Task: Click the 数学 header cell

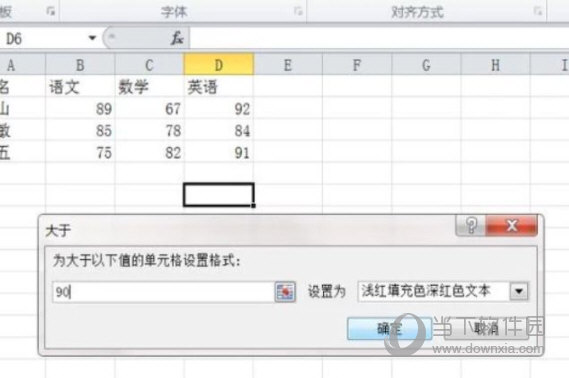Action: [149, 87]
